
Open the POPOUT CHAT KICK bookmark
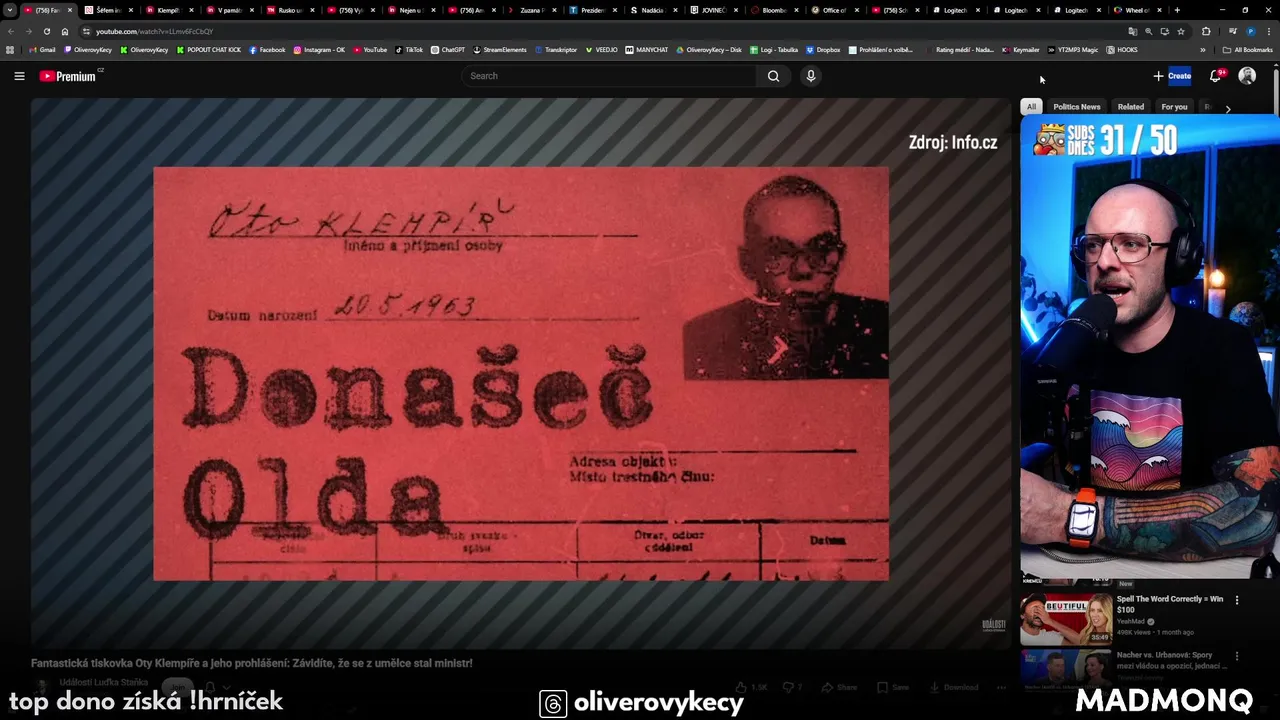pyautogui.click(x=209, y=50)
